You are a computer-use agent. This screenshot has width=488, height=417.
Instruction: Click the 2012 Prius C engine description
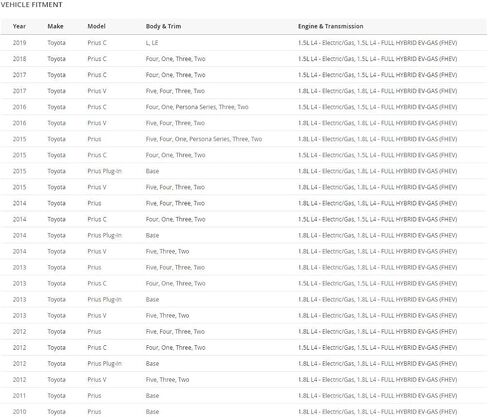click(x=377, y=348)
